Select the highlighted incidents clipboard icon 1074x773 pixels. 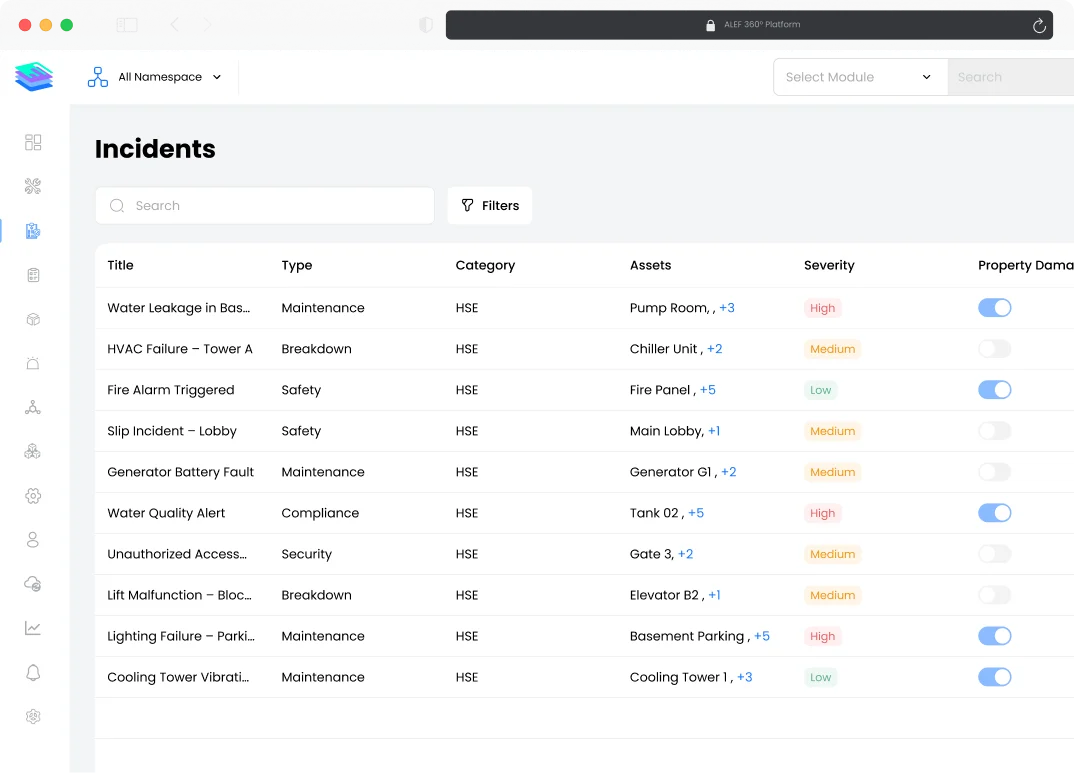pos(33,231)
